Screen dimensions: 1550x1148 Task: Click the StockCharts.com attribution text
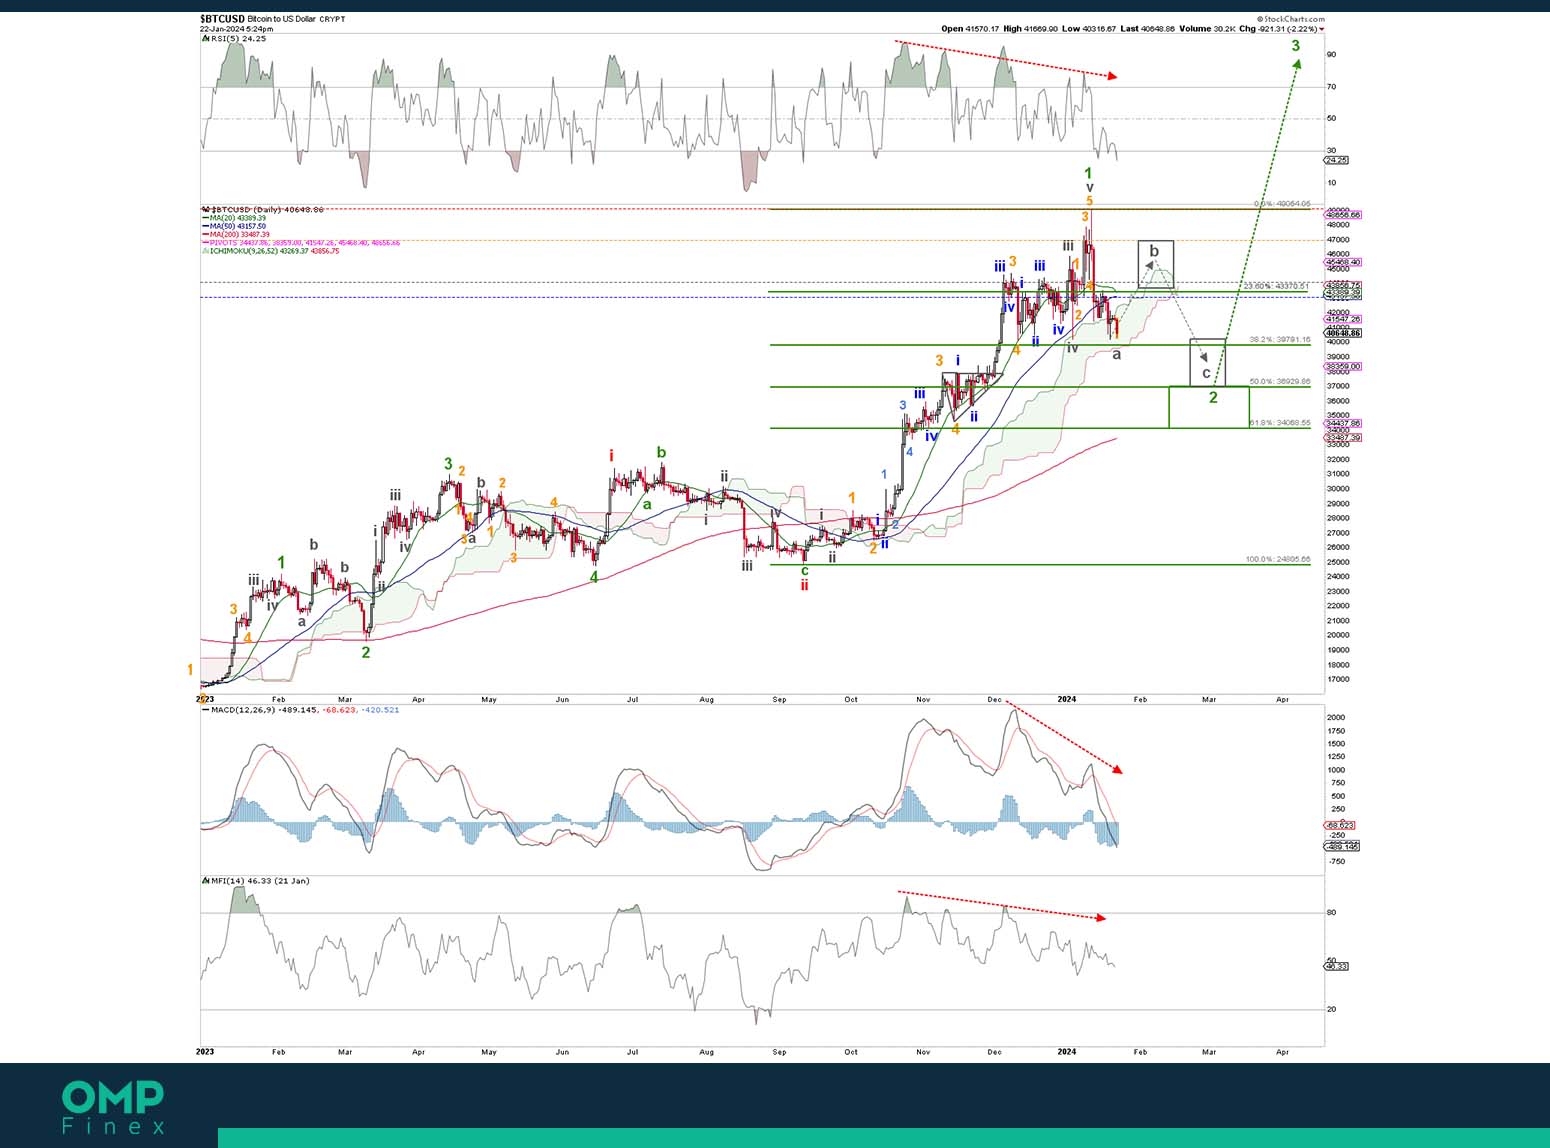(1290, 19)
